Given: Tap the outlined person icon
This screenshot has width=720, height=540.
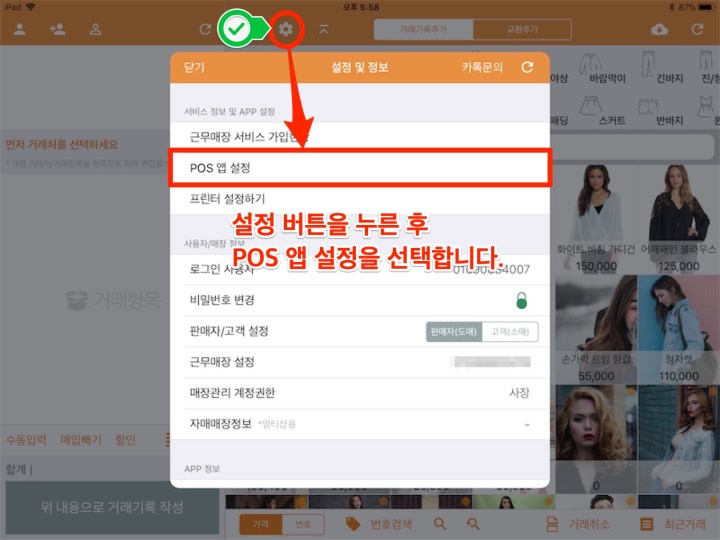Looking at the screenshot, I should tap(96, 30).
